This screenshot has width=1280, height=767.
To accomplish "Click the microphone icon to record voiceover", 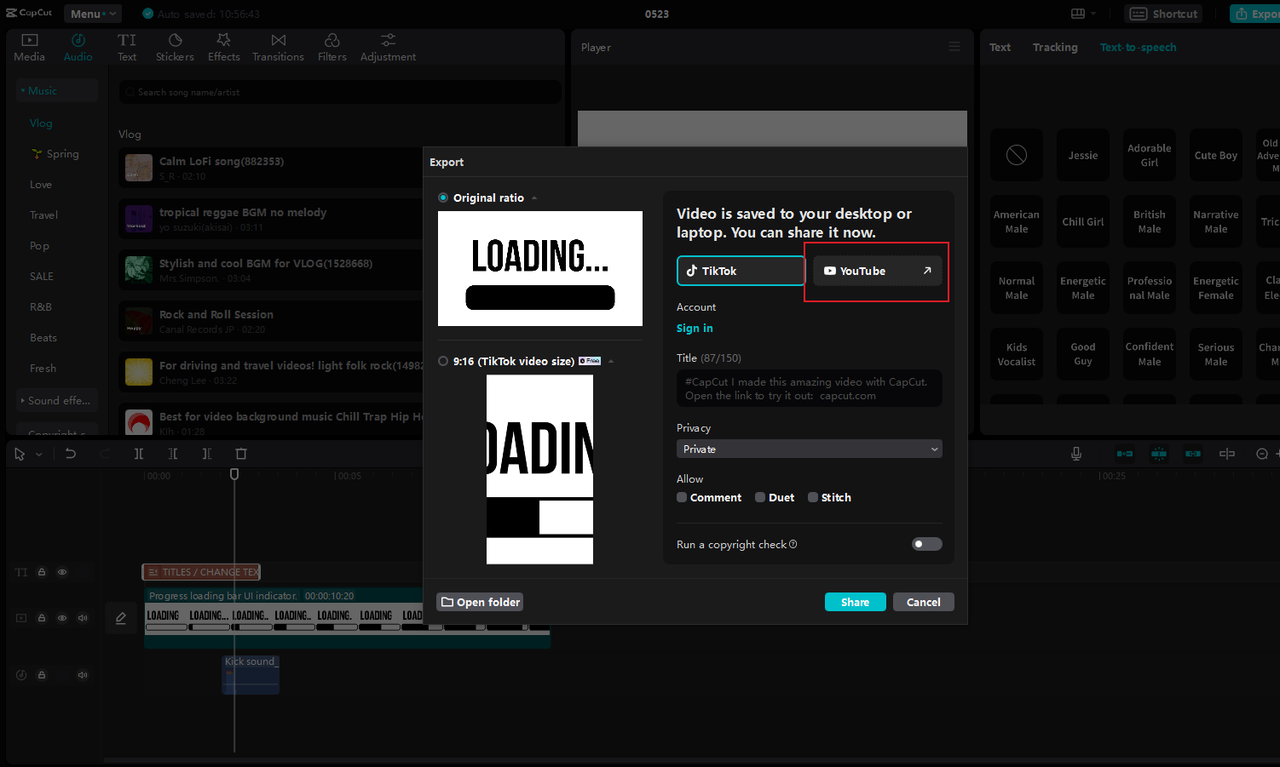I will point(1075,453).
